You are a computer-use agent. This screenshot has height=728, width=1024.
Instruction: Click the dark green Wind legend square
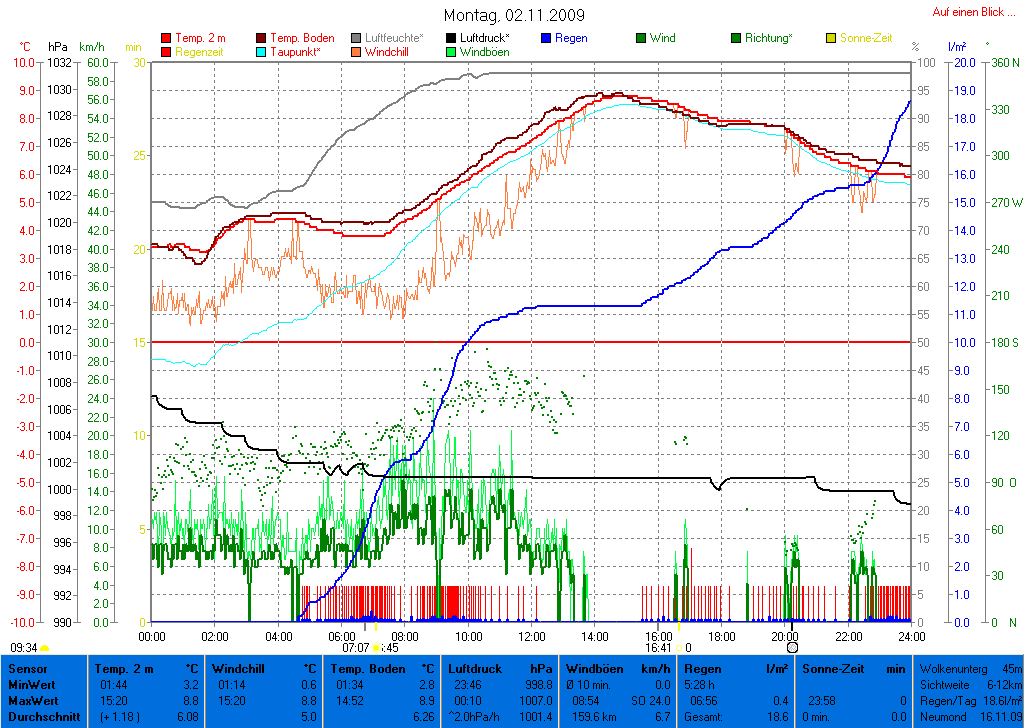pyautogui.click(x=641, y=38)
